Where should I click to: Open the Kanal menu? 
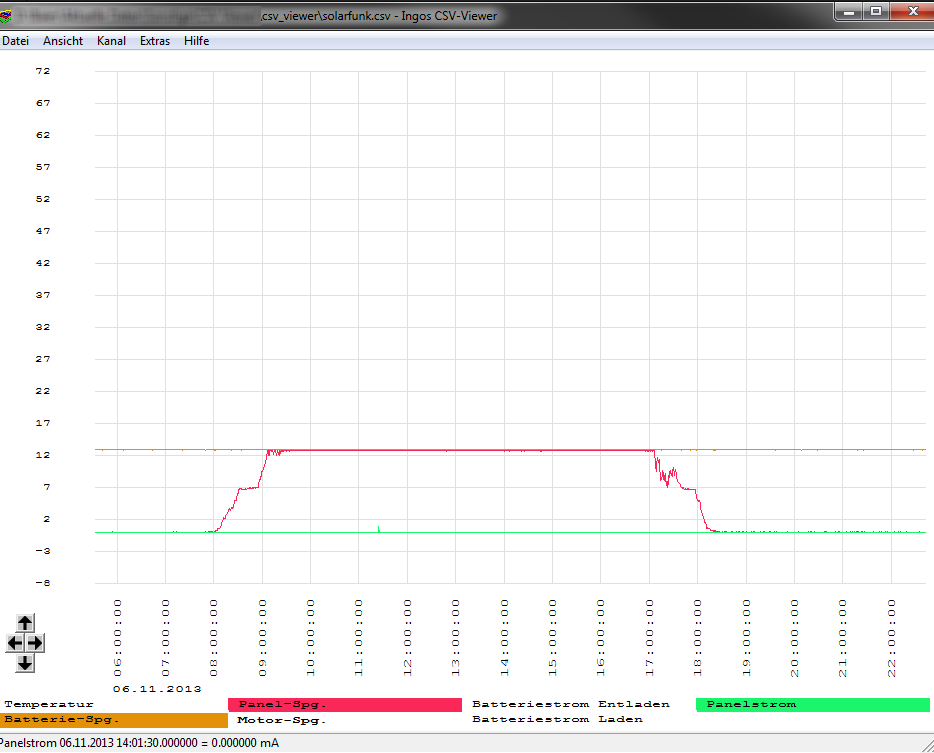click(111, 41)
